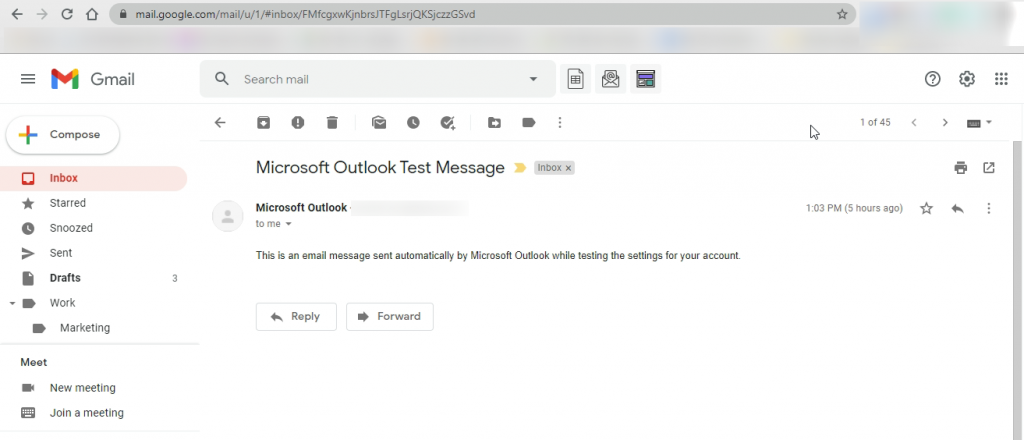Delete the email using the trash icon
The image size is (1024, 440).
332,122
